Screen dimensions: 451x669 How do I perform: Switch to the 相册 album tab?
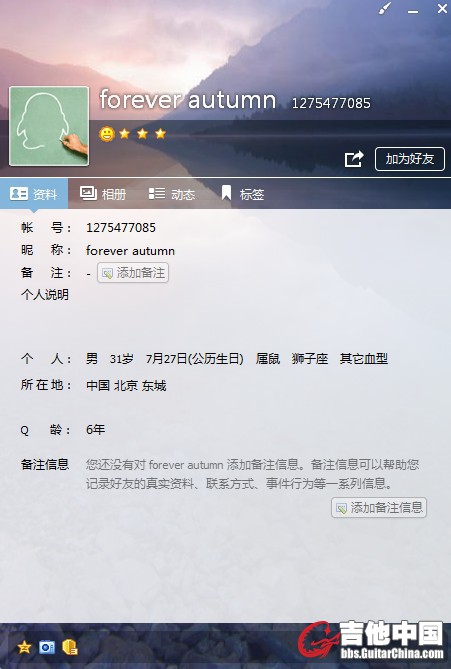[x=102, y=194]
